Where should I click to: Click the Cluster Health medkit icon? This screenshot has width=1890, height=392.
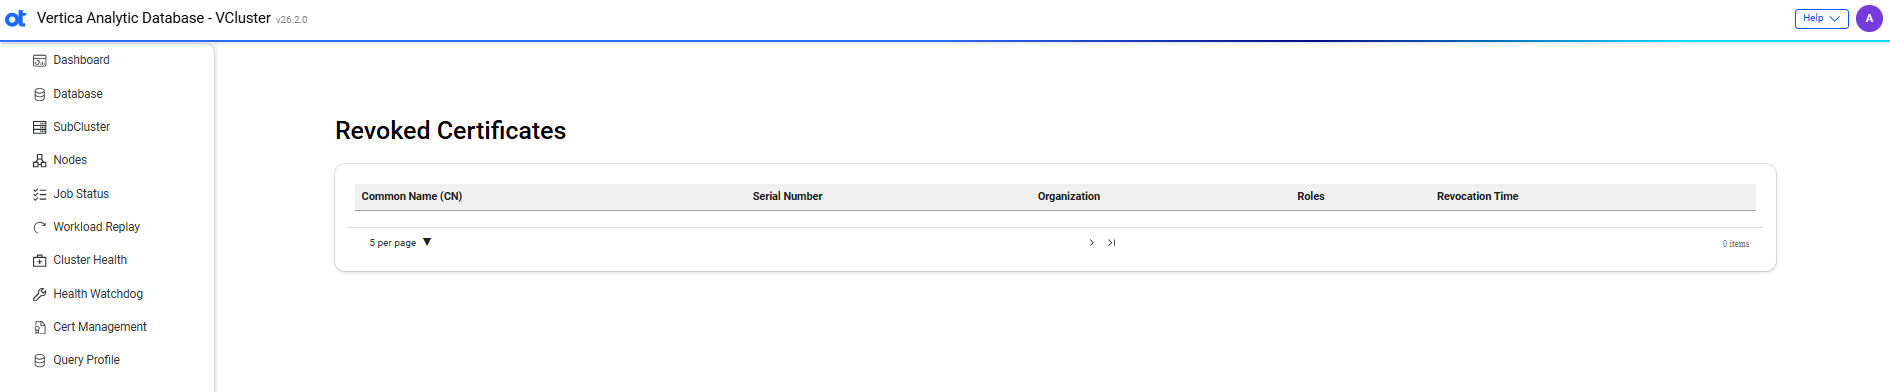pyautogui.click(x=40, y=261)
